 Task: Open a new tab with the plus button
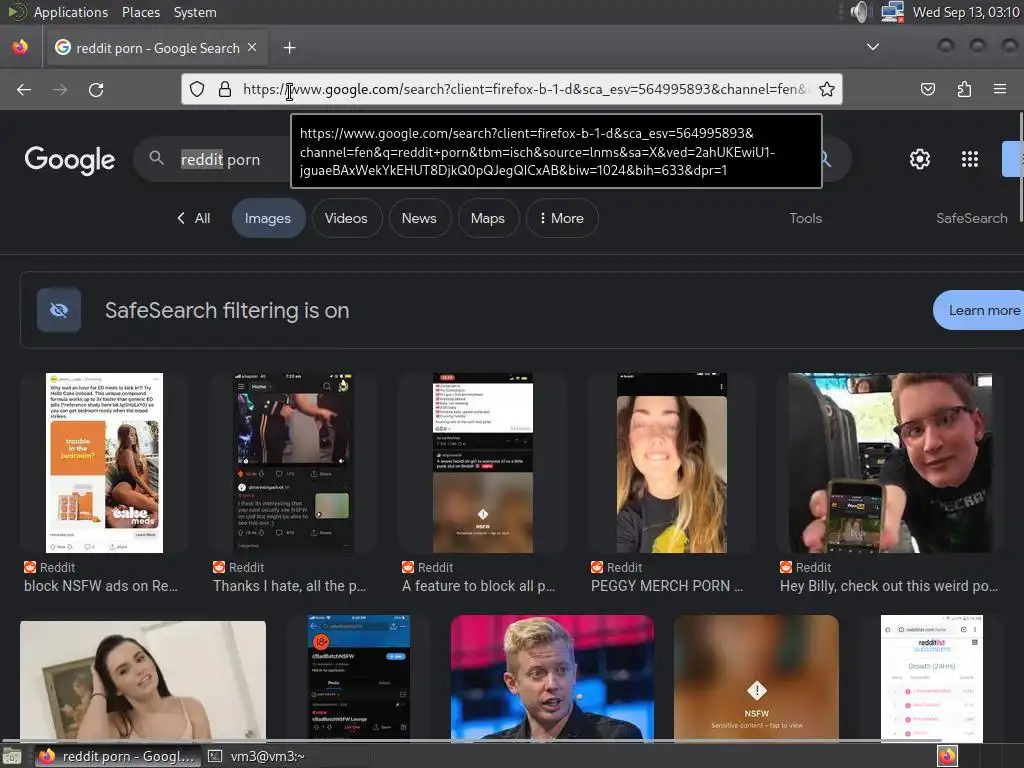click(289, 48)
